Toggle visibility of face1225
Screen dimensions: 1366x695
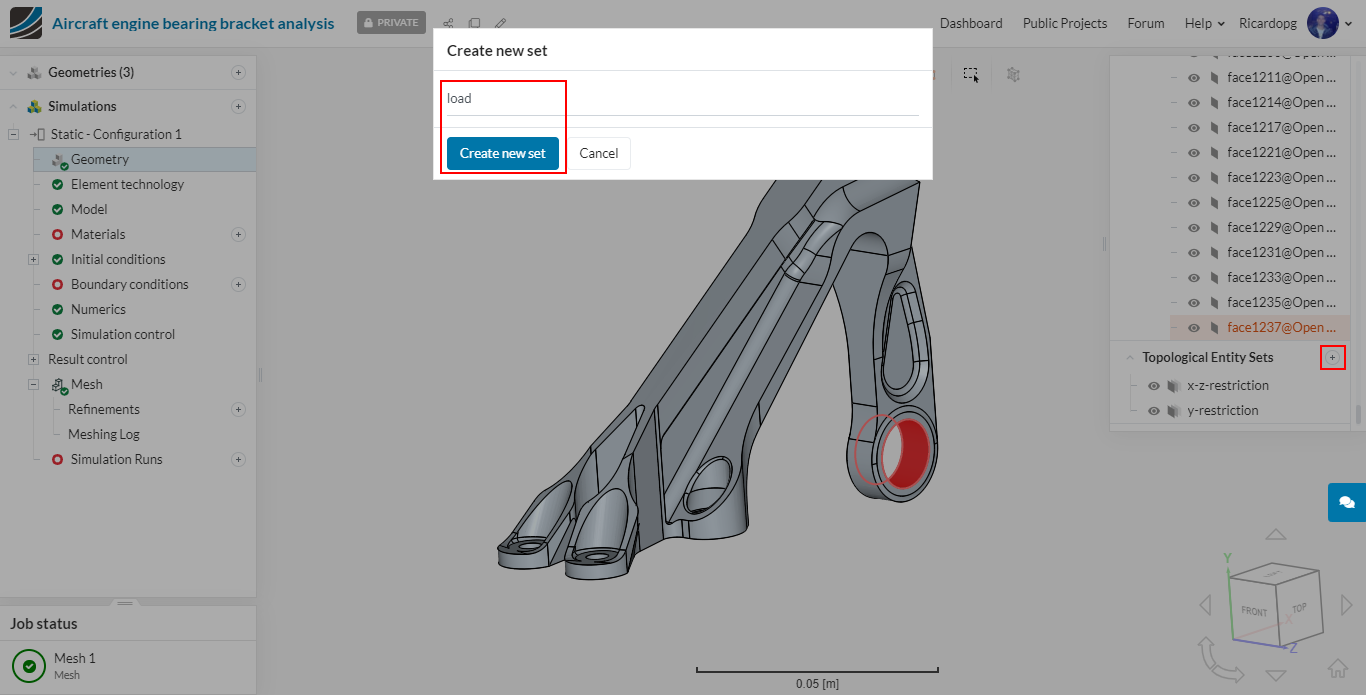coord(1194,202)
